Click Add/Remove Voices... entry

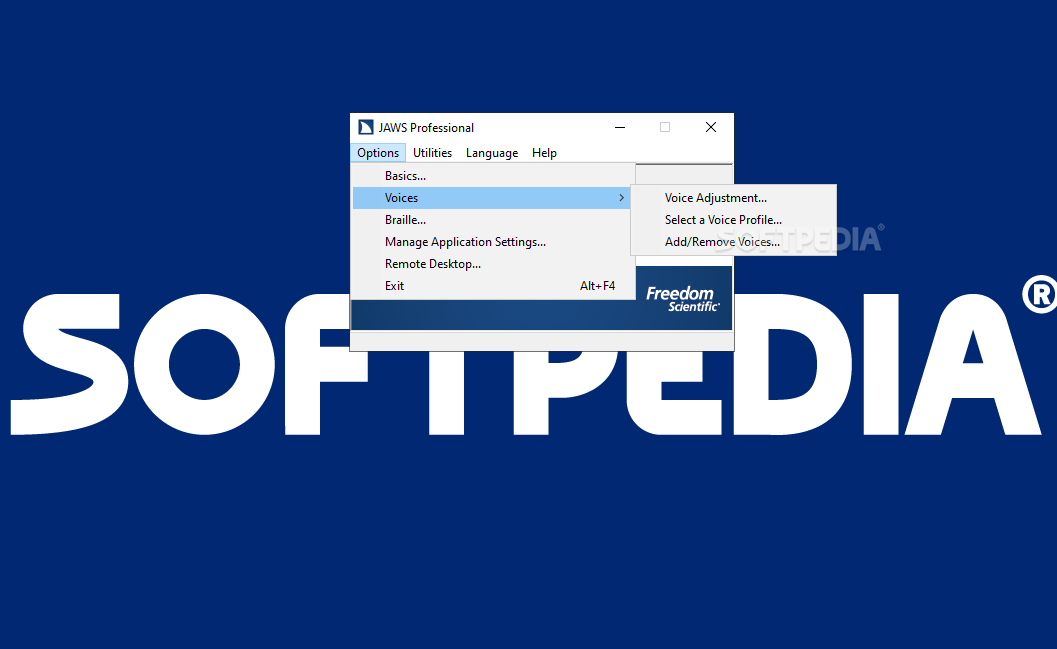coord(733,242)
